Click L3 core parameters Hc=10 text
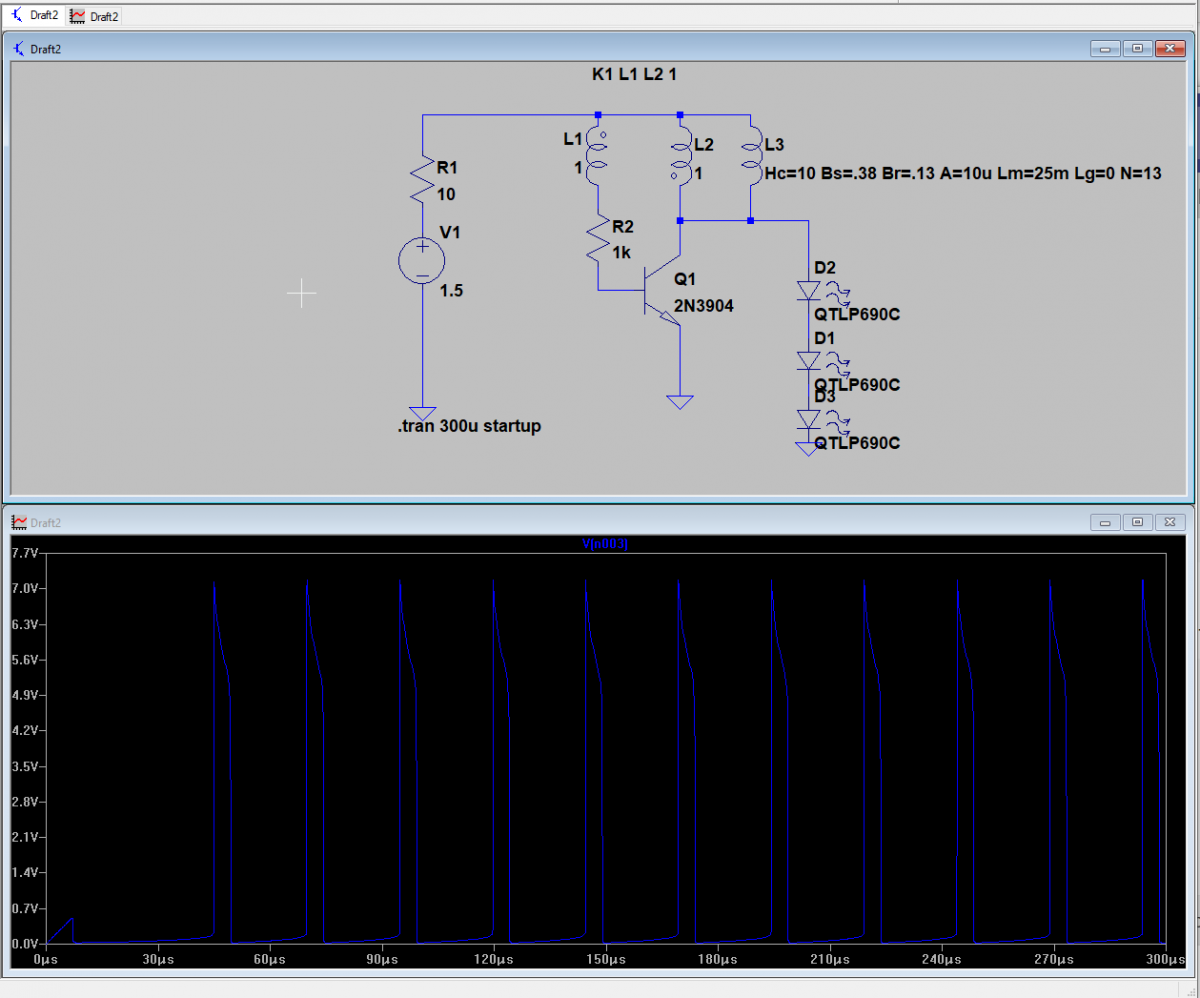Screen dimensions: 1200x998 [x=962, y=173]
